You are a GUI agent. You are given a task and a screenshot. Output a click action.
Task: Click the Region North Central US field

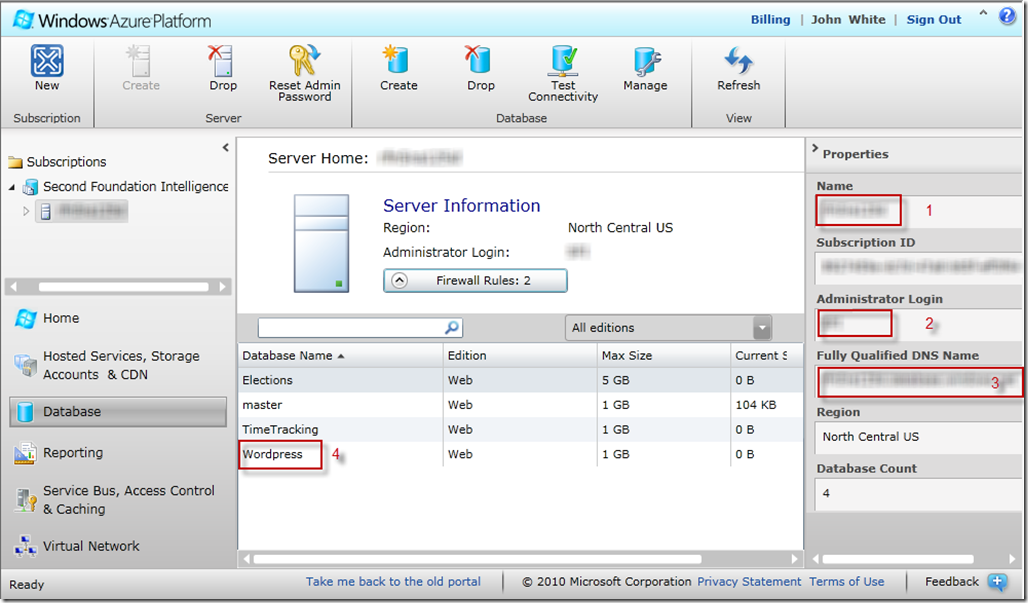918,437
